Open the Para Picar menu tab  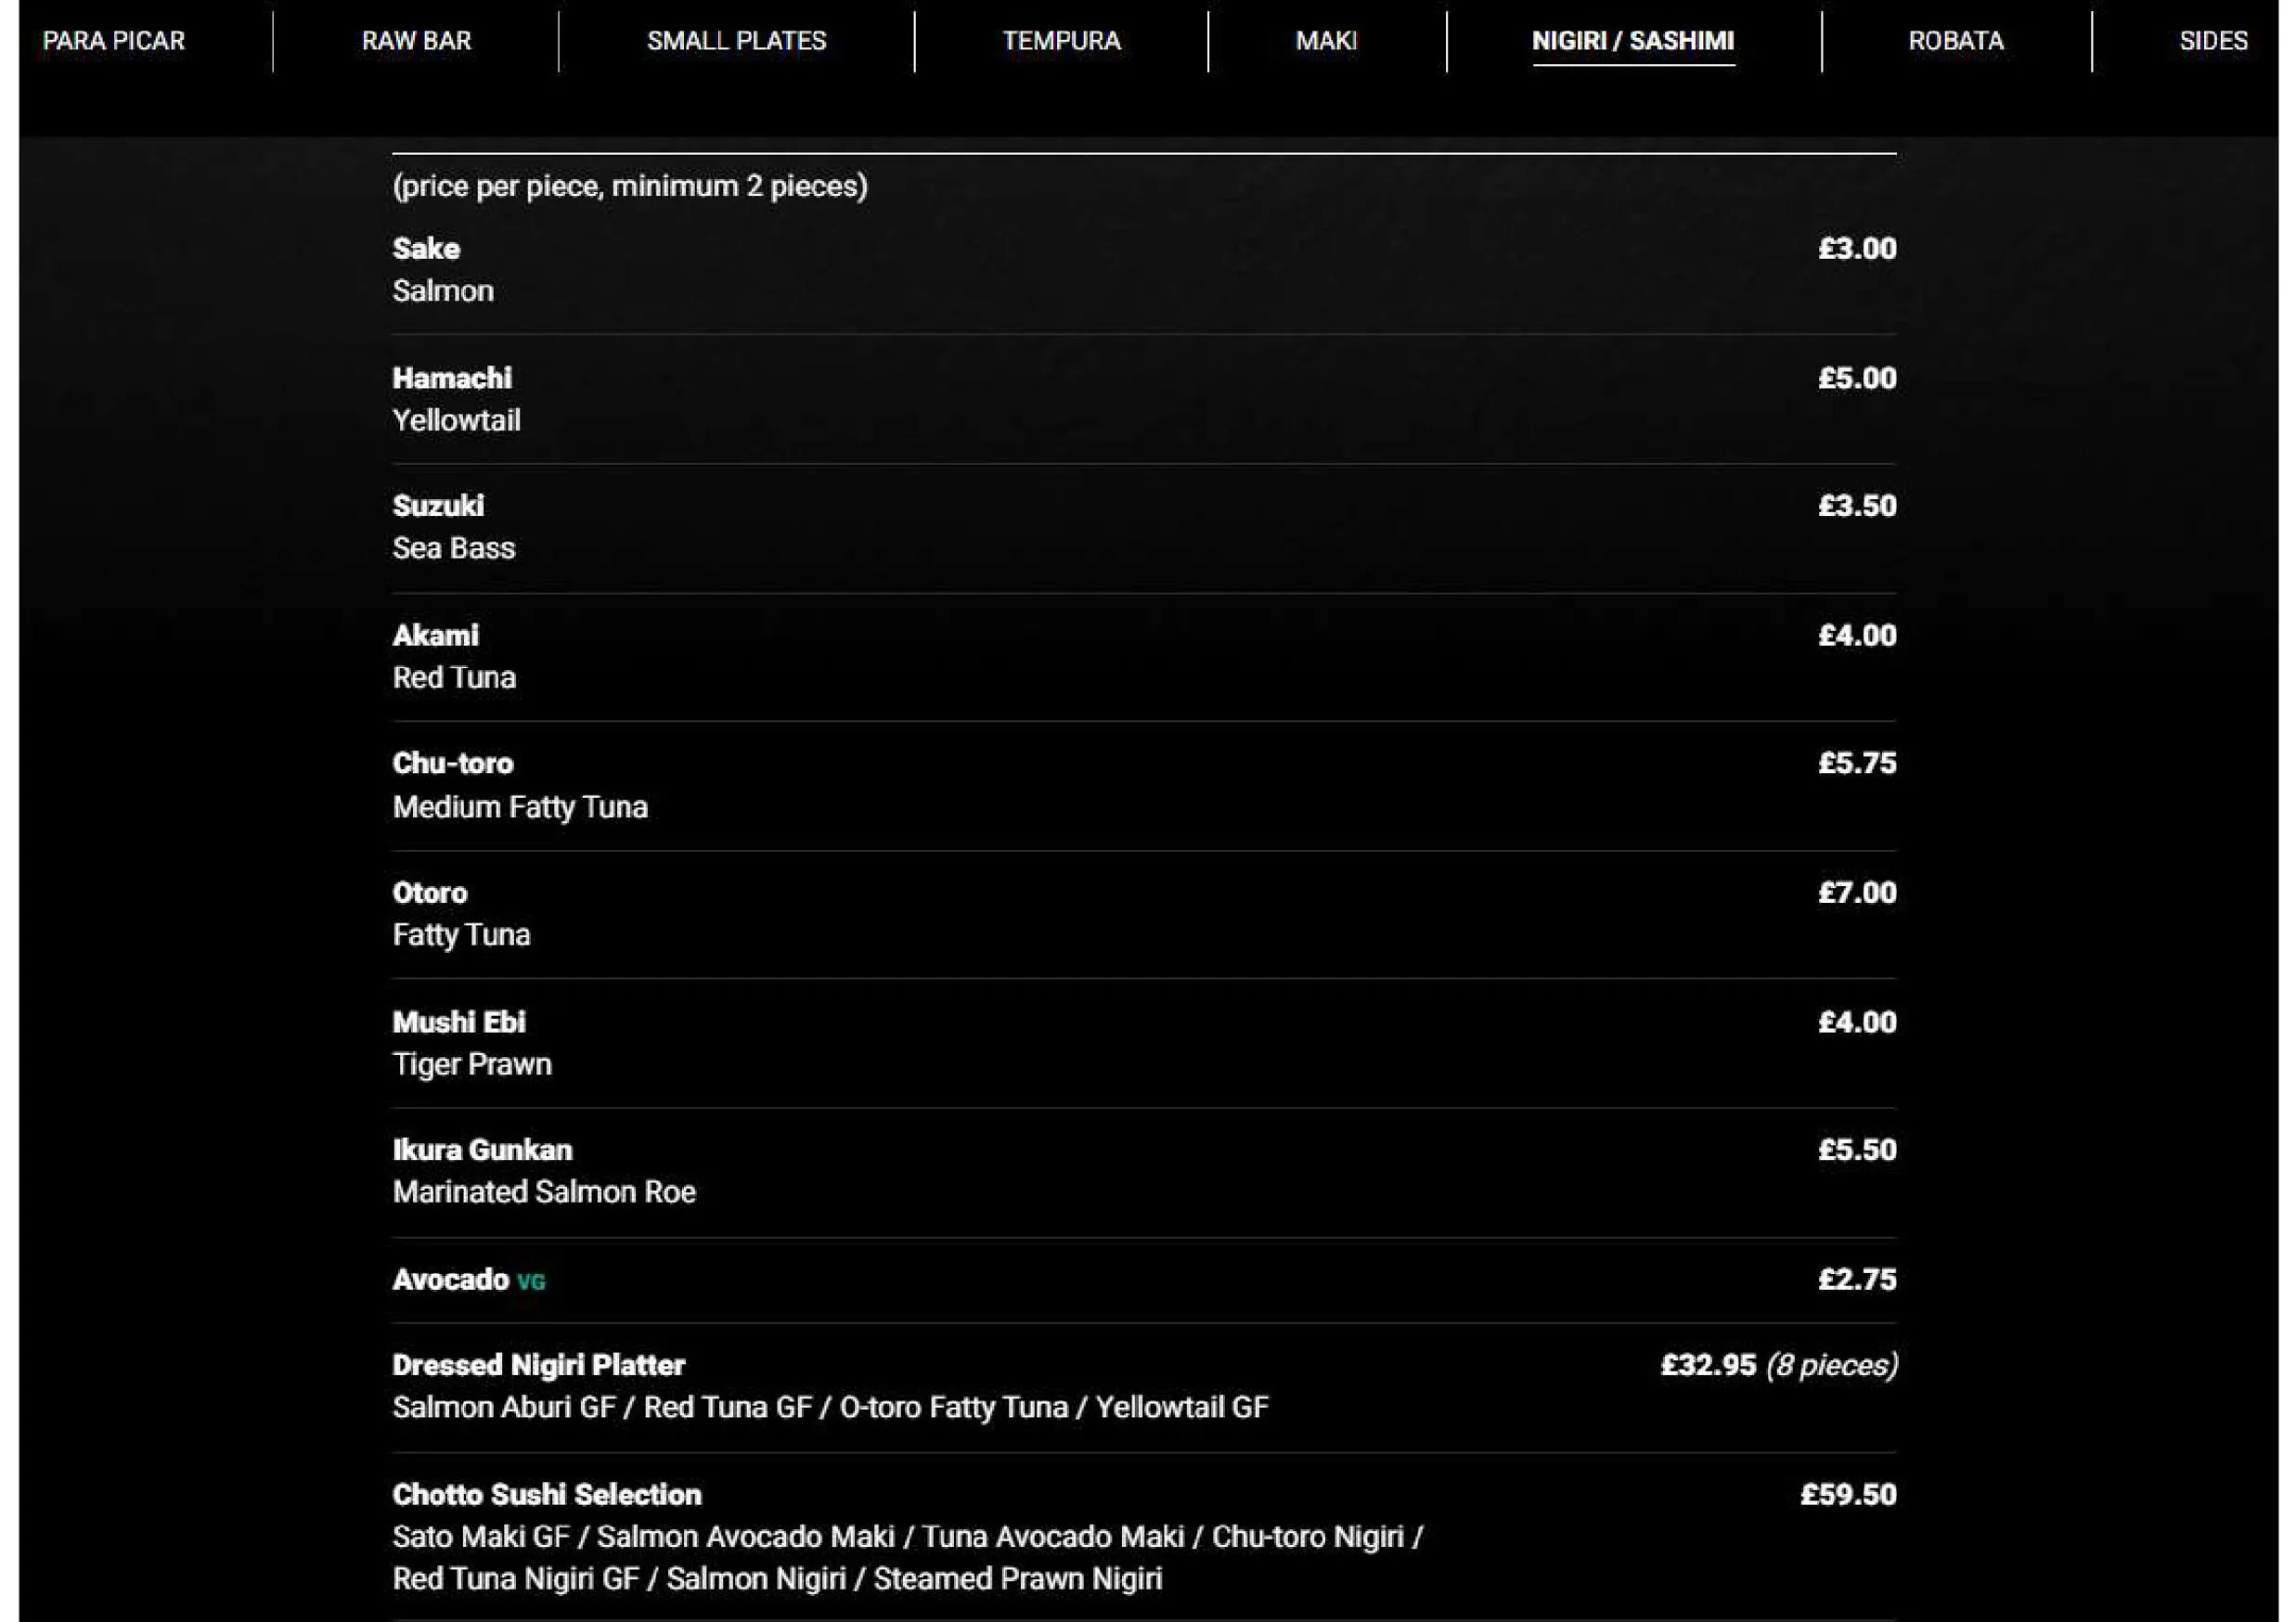(114, 41)
